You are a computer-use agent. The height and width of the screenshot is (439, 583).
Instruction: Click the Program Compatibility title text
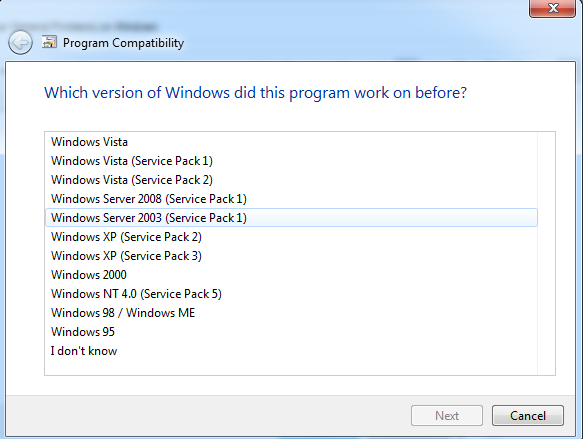click(x=123, y=43)
